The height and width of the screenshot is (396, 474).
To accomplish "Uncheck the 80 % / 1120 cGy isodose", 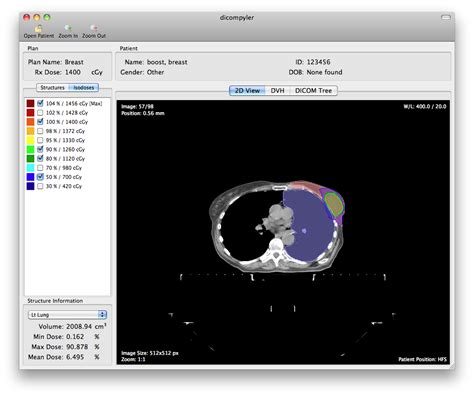I will 40,158.
